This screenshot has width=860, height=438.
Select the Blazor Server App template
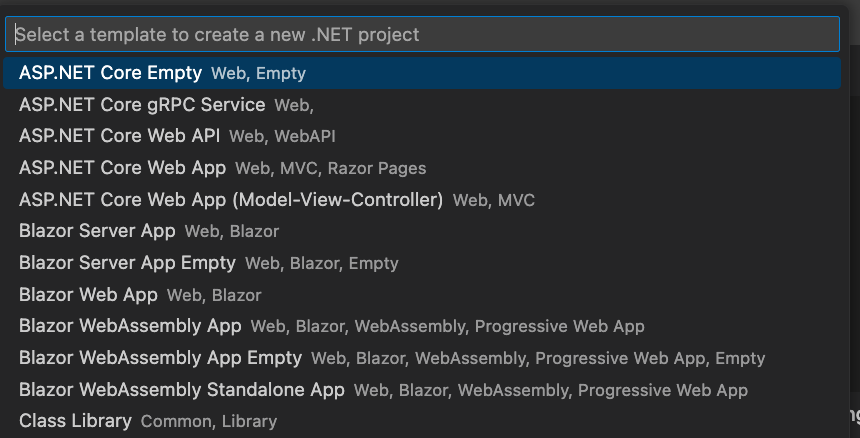(97, 231)
